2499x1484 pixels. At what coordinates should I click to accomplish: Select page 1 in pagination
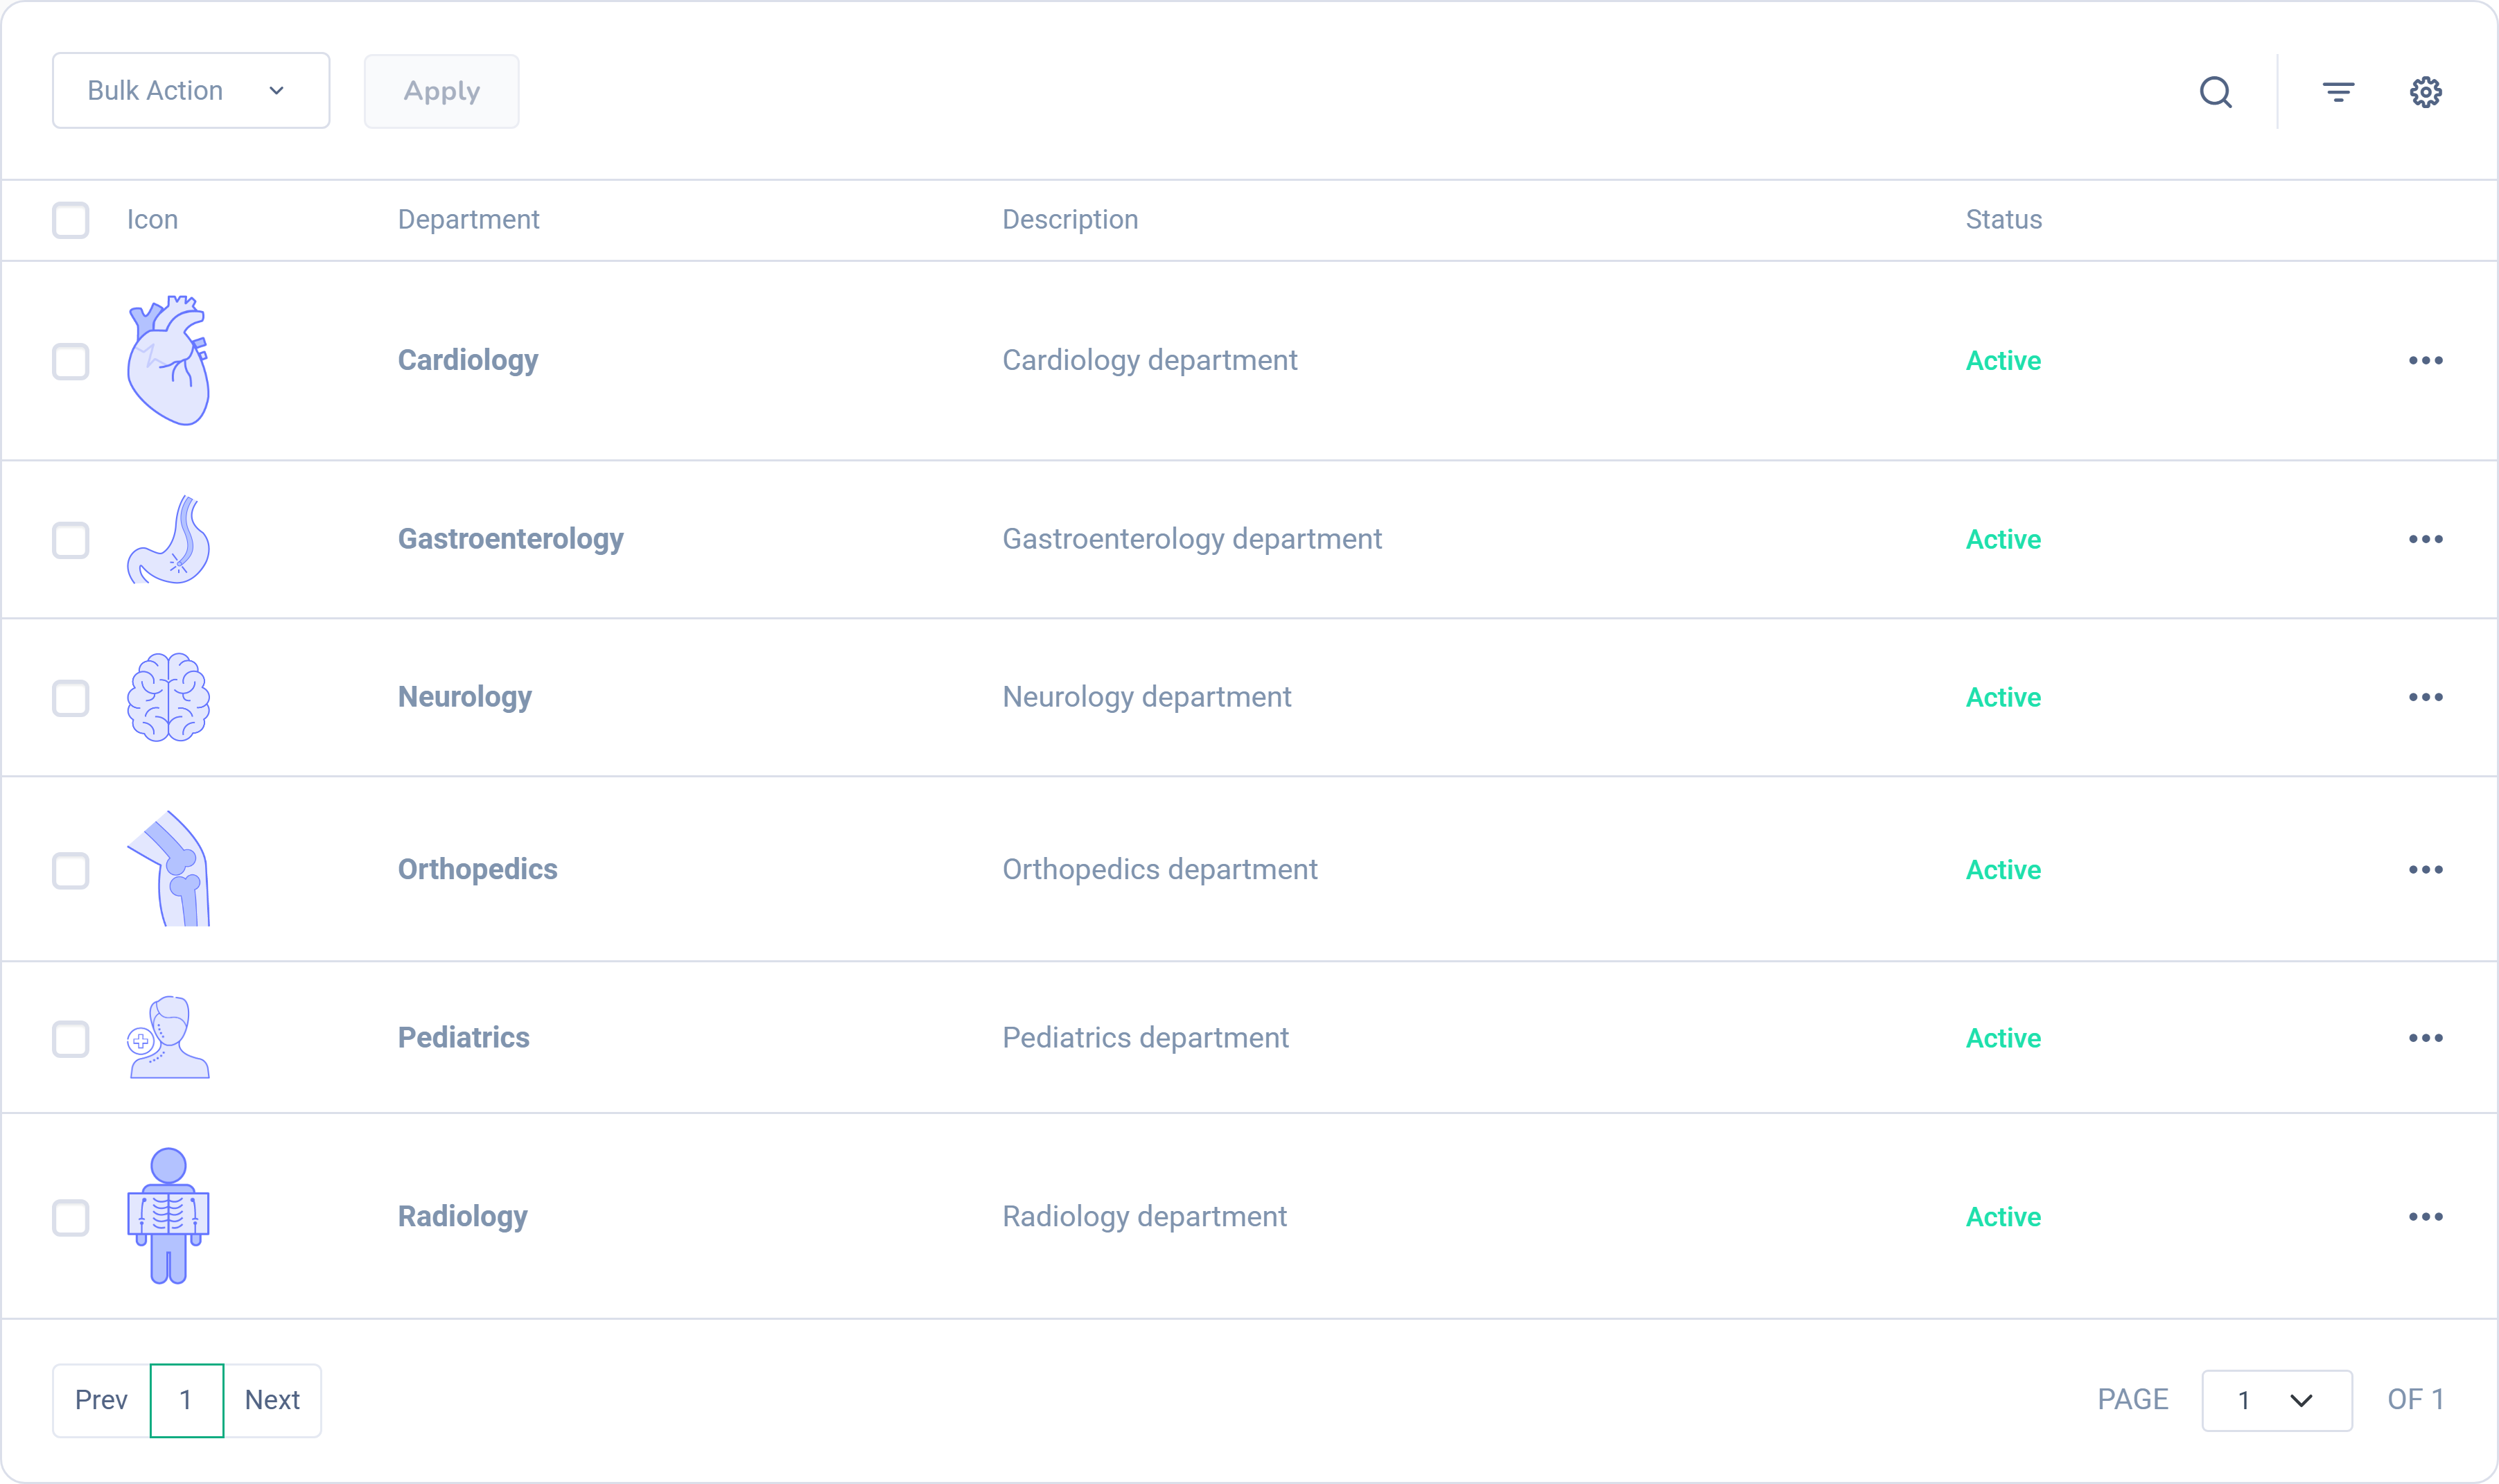(187, 1400)
